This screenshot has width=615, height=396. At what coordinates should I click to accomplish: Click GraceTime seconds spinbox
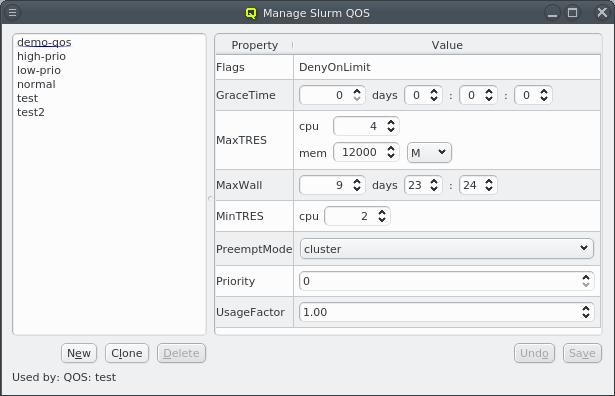(x=533, y=95)
